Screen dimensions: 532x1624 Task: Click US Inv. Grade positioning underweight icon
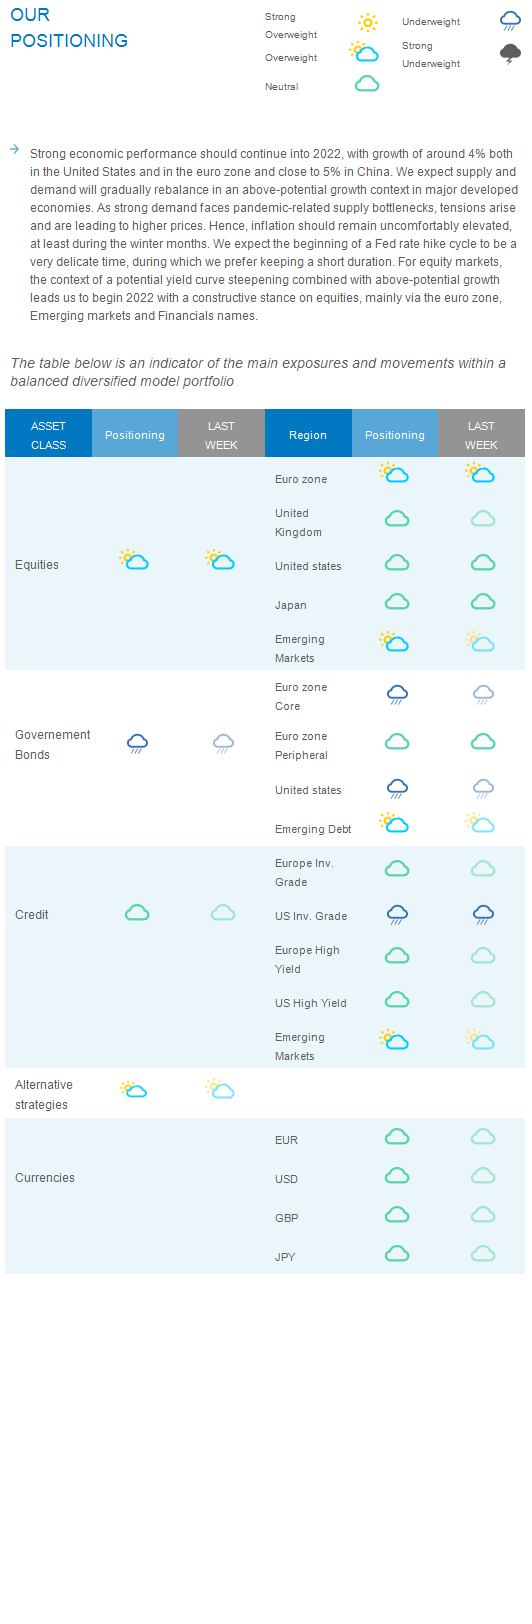(x=397, y=914)
